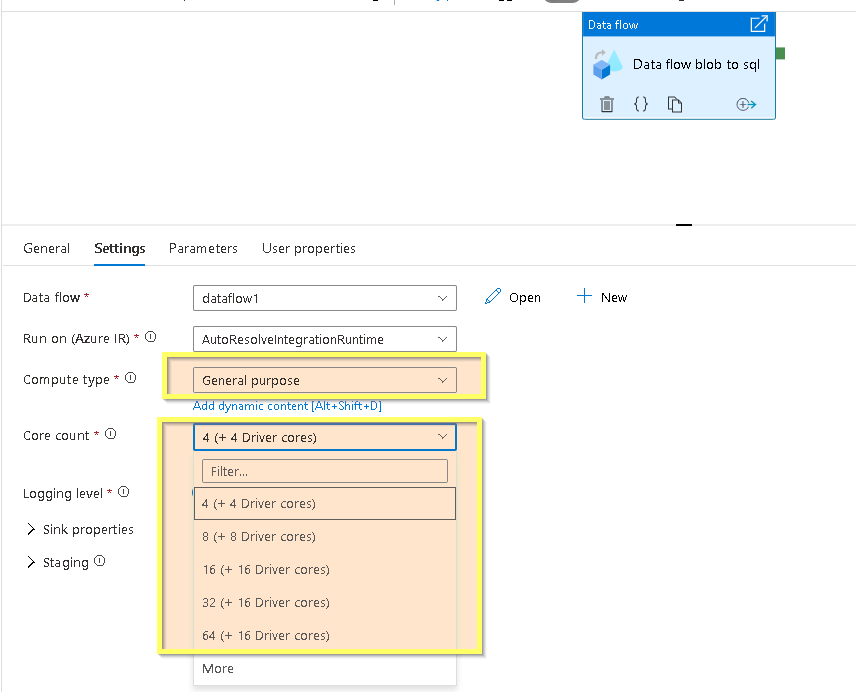This screenshot has width=856, height=692.
Task: Click the Open button to edit data flow
Action: coord(513,297)
